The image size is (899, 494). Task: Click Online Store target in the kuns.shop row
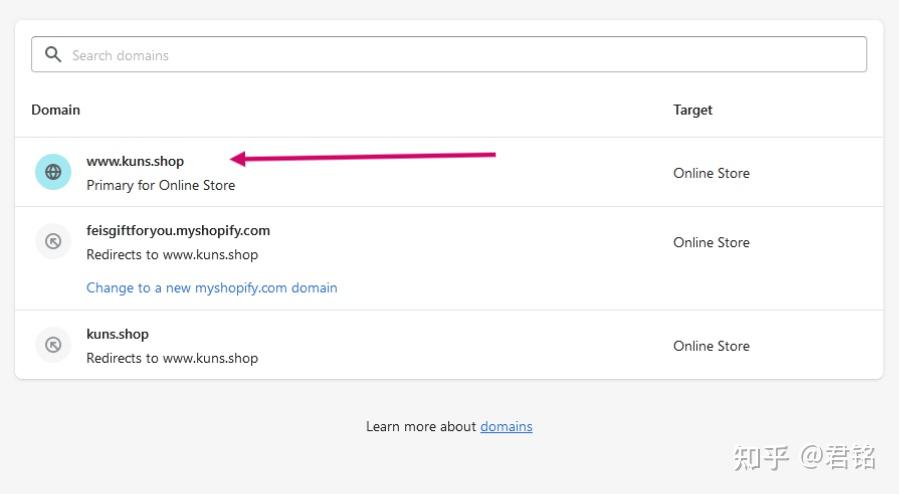coord(712,346)
